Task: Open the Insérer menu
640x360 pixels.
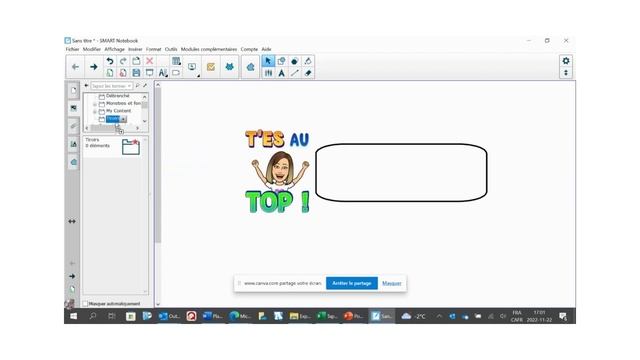Action: click(x=135, y=49)
